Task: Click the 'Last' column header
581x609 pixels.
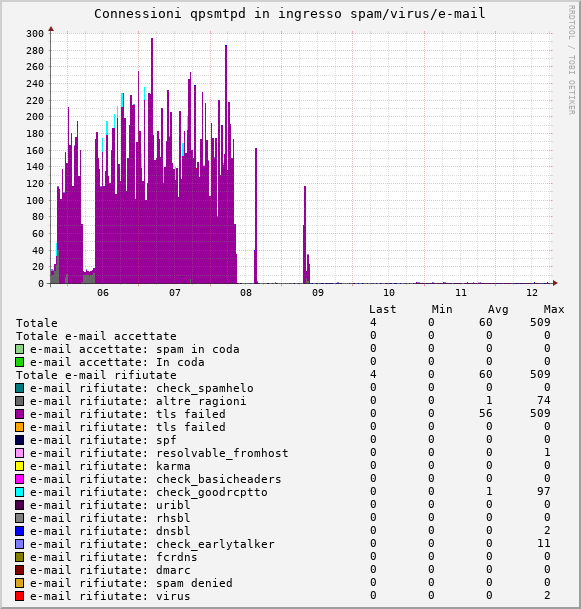Action: click(x=383, y=310)
